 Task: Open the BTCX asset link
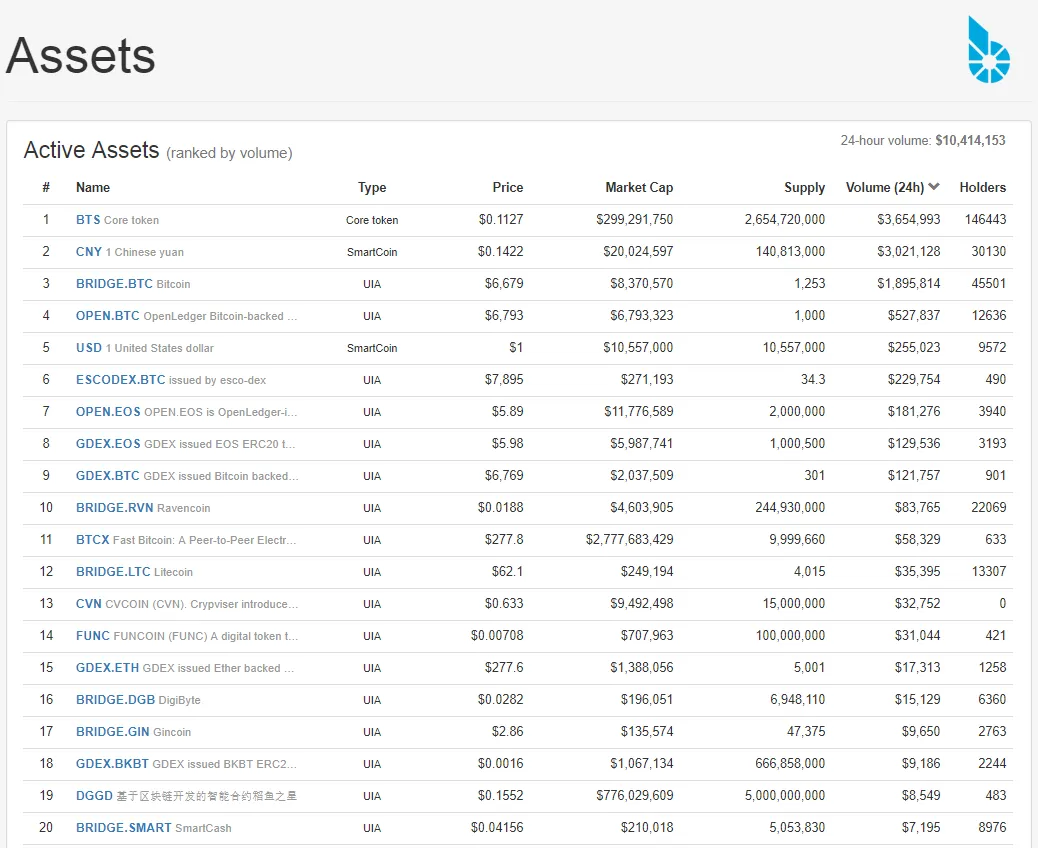92,540
